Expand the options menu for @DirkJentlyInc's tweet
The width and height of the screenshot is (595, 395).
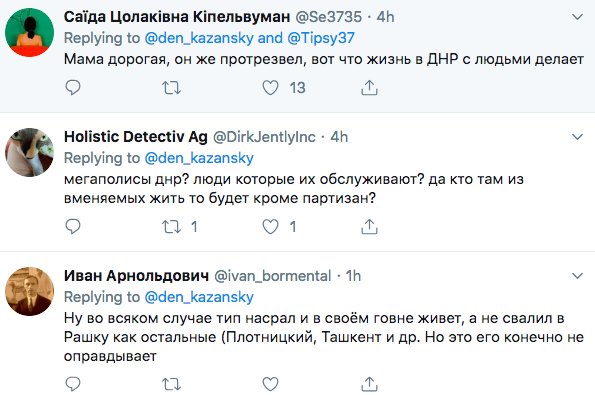577,137
